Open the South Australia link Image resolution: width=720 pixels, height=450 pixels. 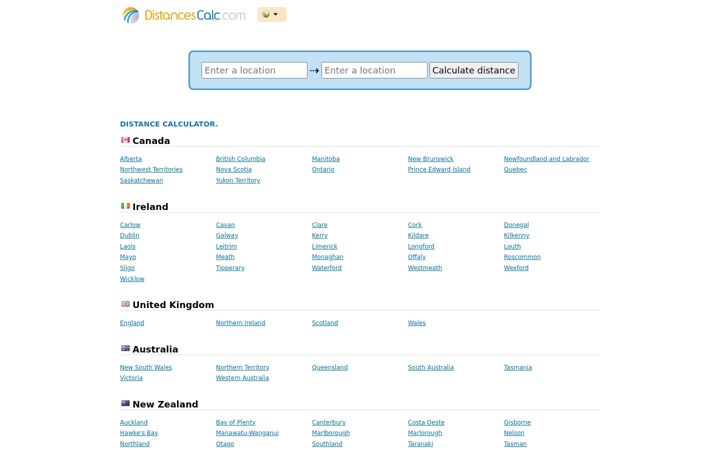click(431, 368)
